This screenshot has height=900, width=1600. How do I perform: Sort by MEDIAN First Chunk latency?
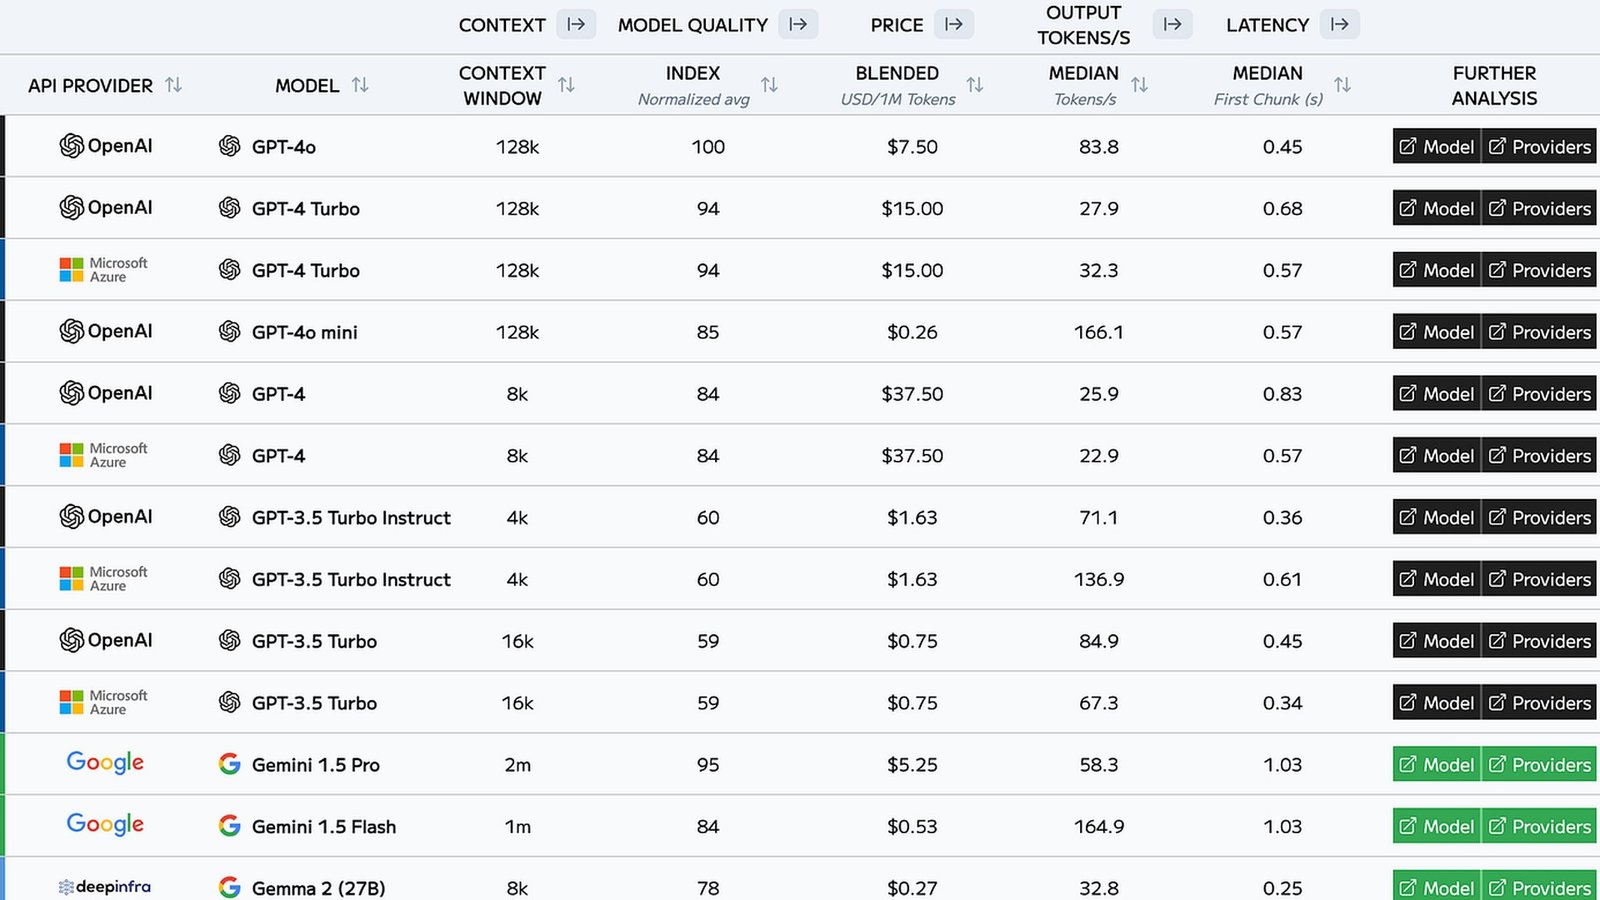click(1343, 85)
